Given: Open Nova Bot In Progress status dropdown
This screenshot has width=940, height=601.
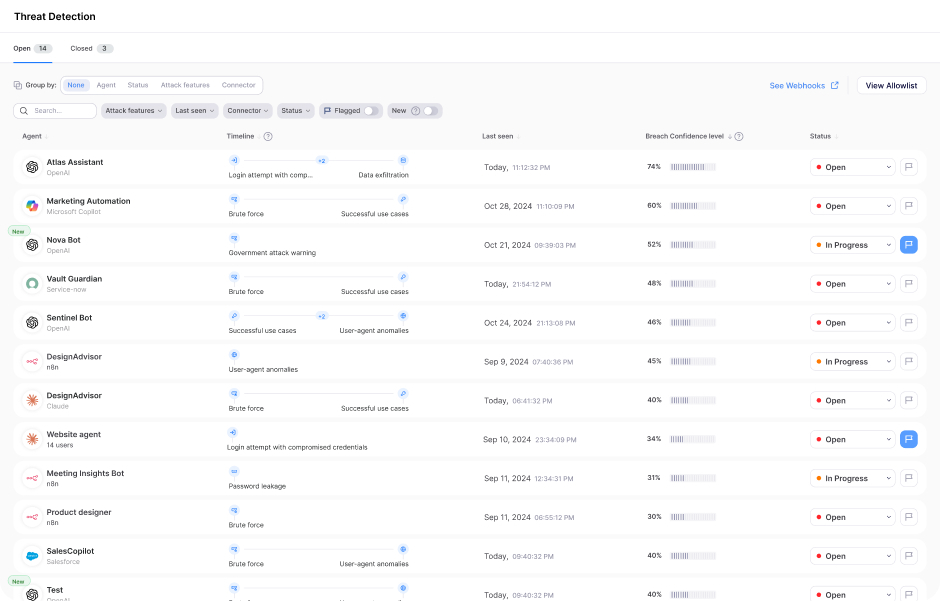Looking at the screenshot, I should tap(852, 245).
